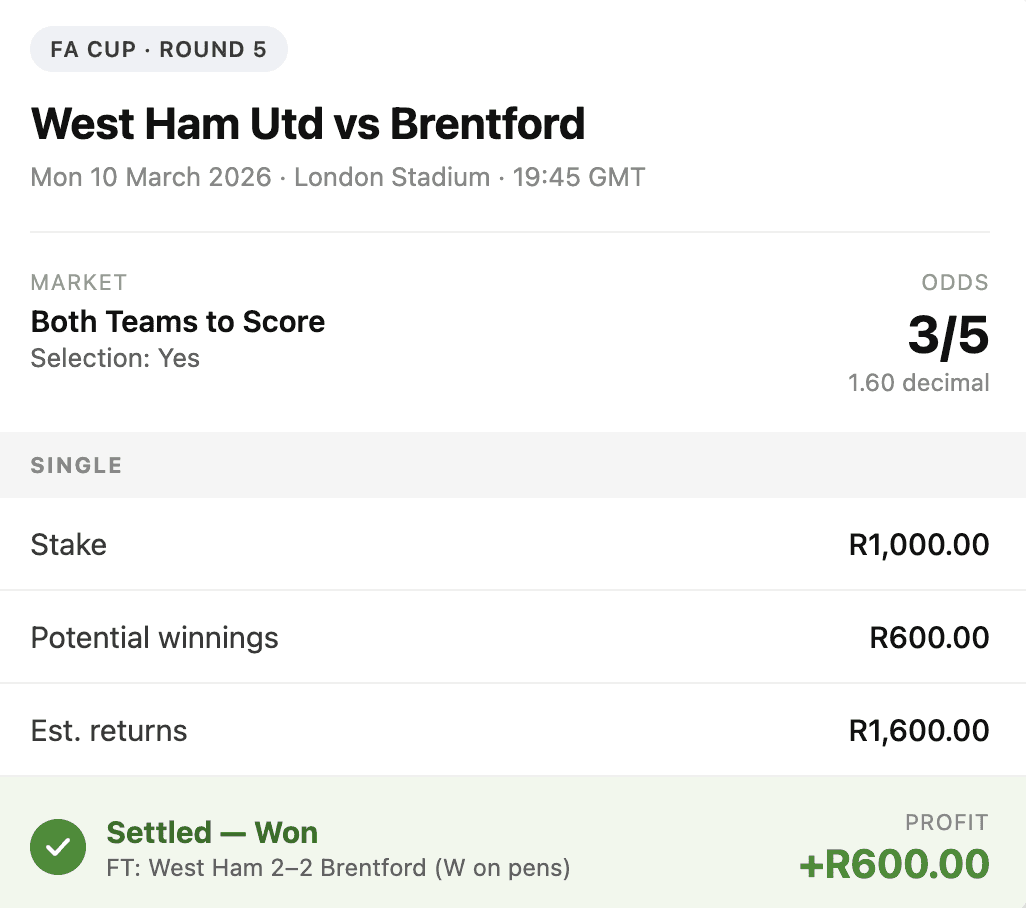Click the SINGLE bet type header

76,465
